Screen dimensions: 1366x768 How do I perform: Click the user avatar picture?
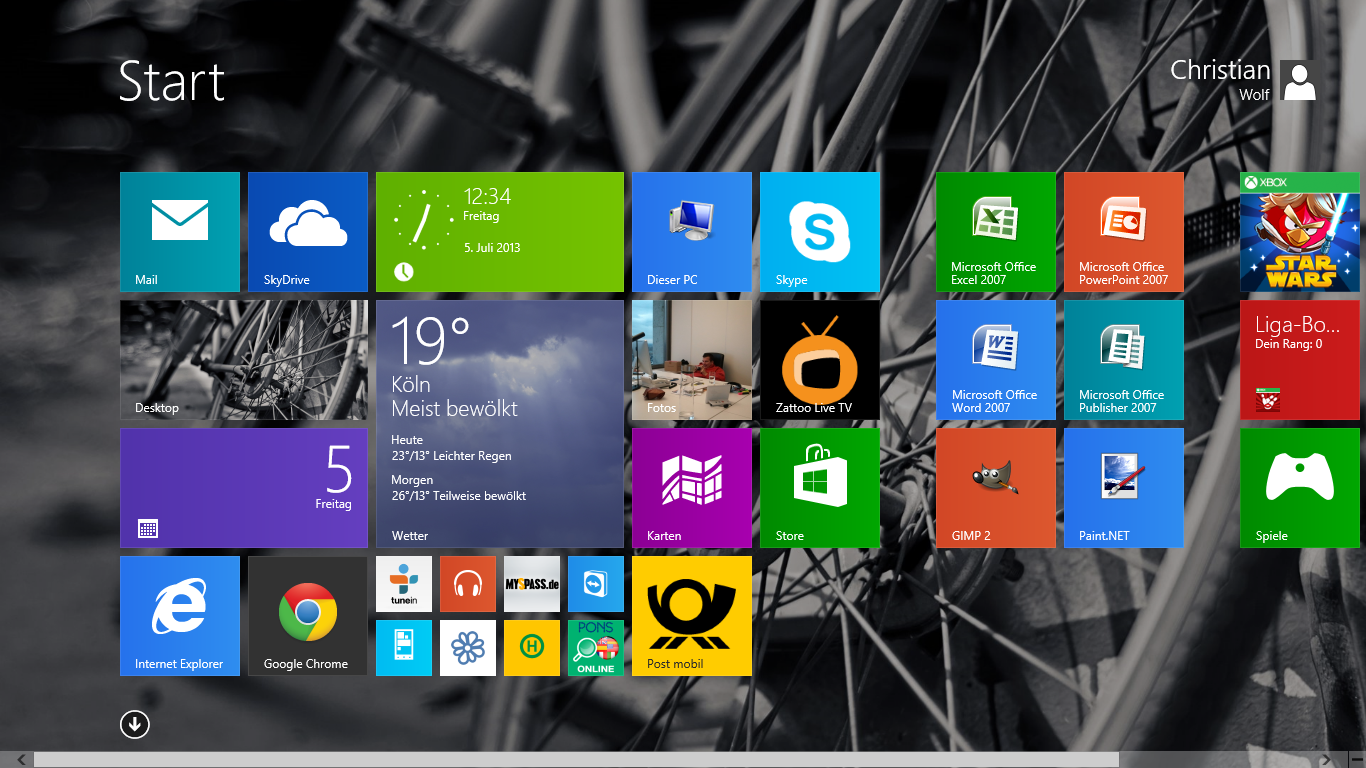click(x=1298, y=80)
